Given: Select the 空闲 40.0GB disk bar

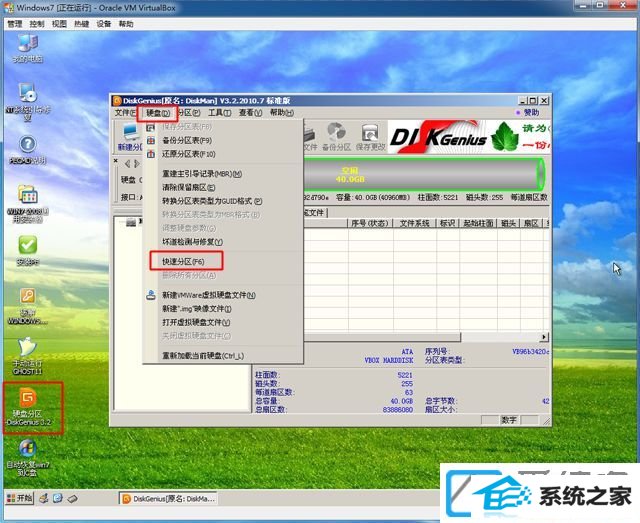Looking at the screenshot, I should click(x=422, y=174).
